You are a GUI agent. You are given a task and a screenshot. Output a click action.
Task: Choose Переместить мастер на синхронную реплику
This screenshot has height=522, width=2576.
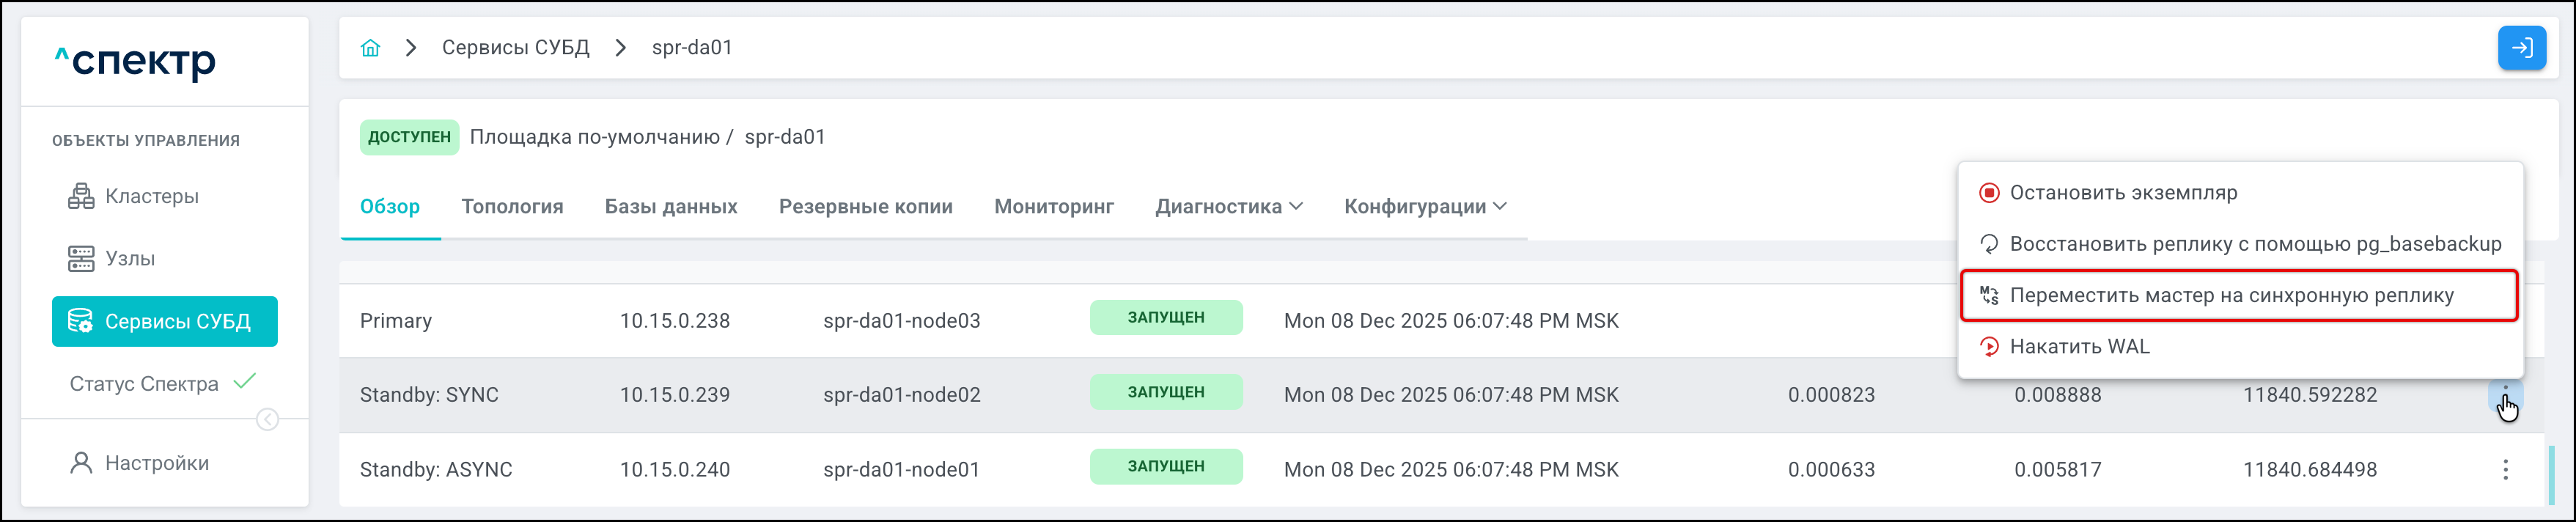tap(2231, 296)
